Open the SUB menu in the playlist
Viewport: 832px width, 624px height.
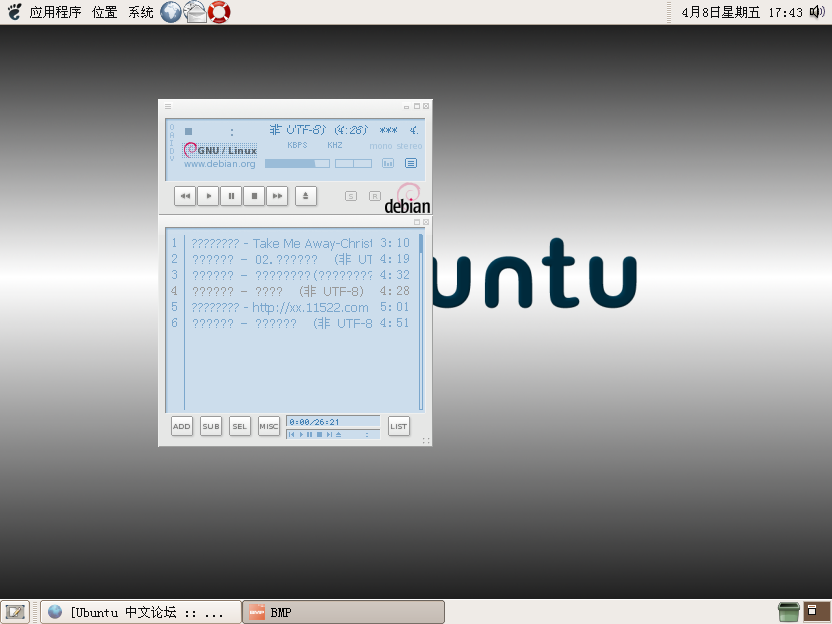tap(211, 426)
